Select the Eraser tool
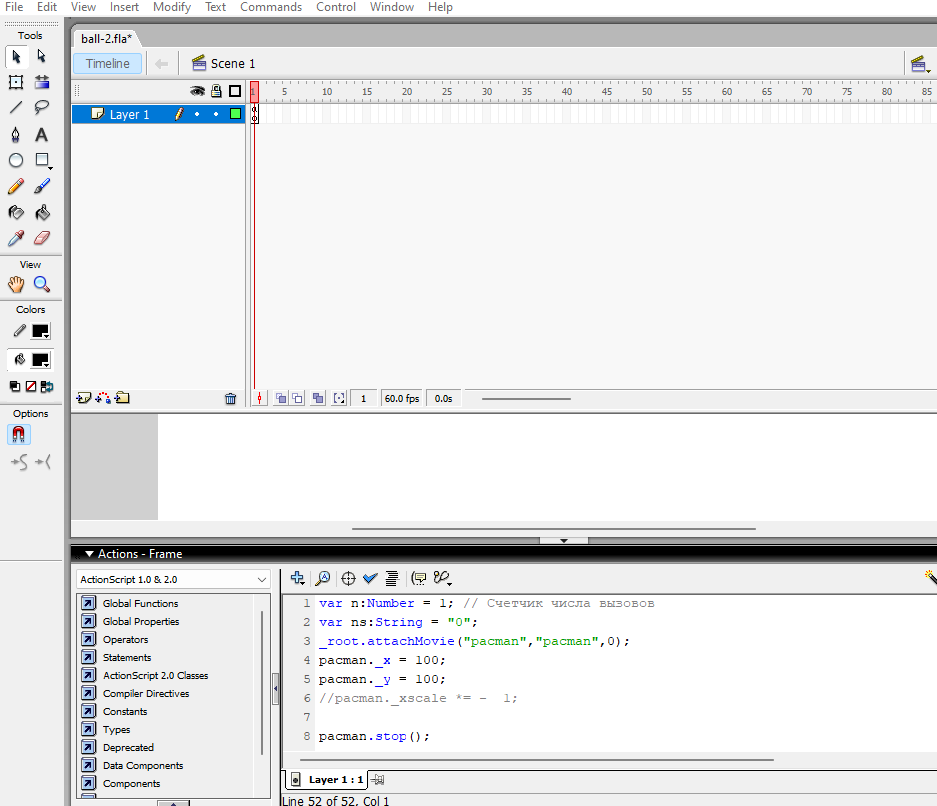This screenshot has height=806, width=937. coord(42,238)
